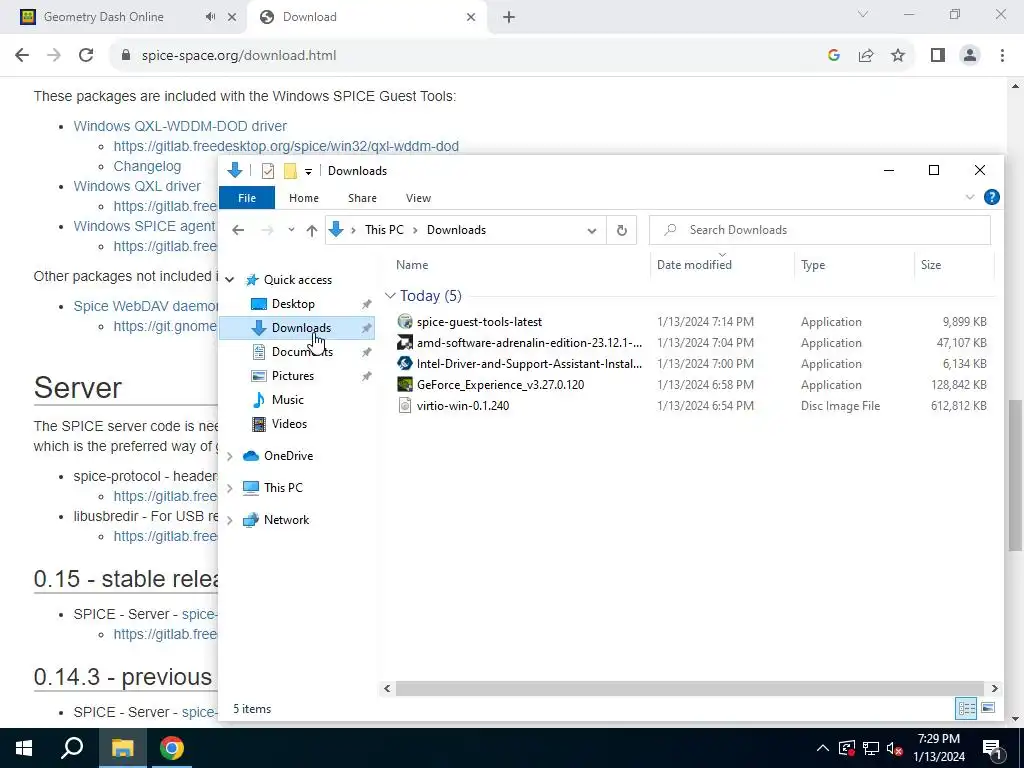
Task: Click This PC in the address path
Action: tap(384, 230)
